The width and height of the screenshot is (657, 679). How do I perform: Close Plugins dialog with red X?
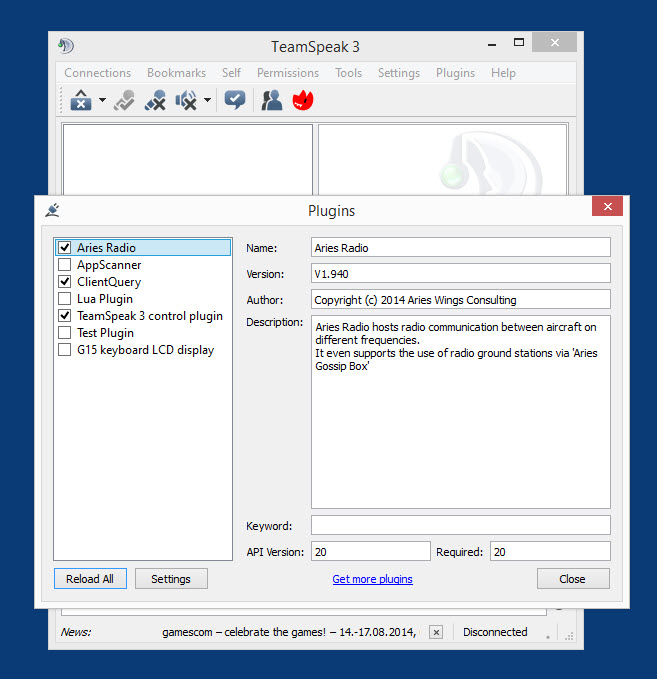(x=607, y=207)
